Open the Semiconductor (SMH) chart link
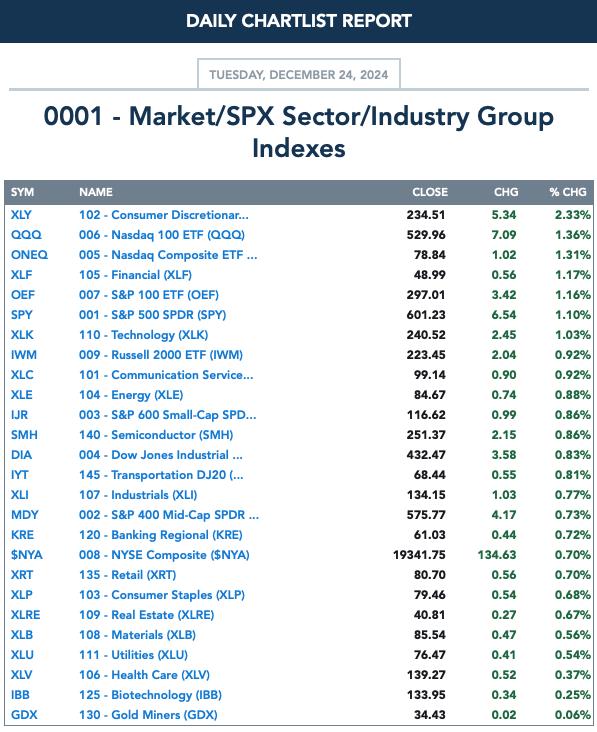597x732 pixels. pyautogui.click(x=156, y=435)
